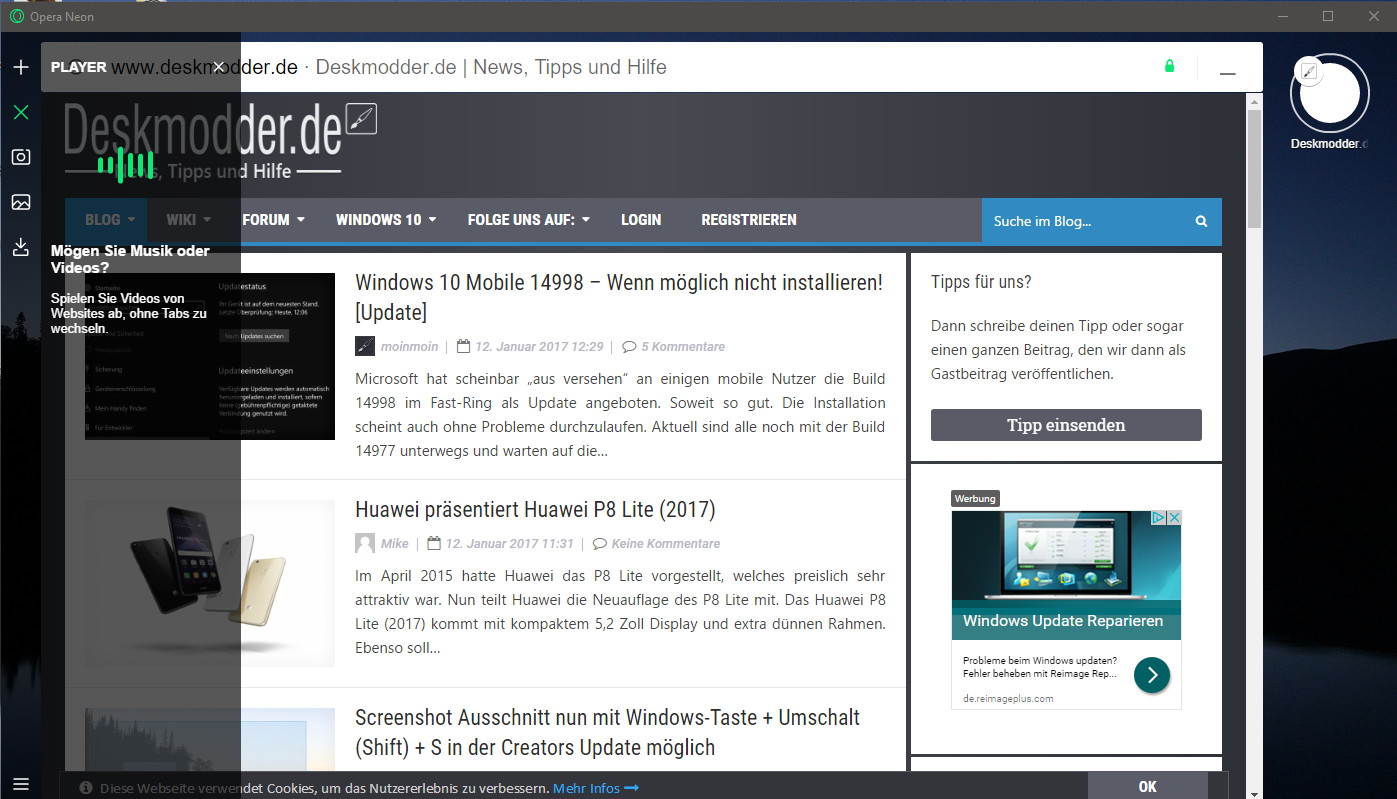1397x799 pixels.
Task: Open Huawei P8 Lite phones thumbnail
Action: tap(210, 583)
